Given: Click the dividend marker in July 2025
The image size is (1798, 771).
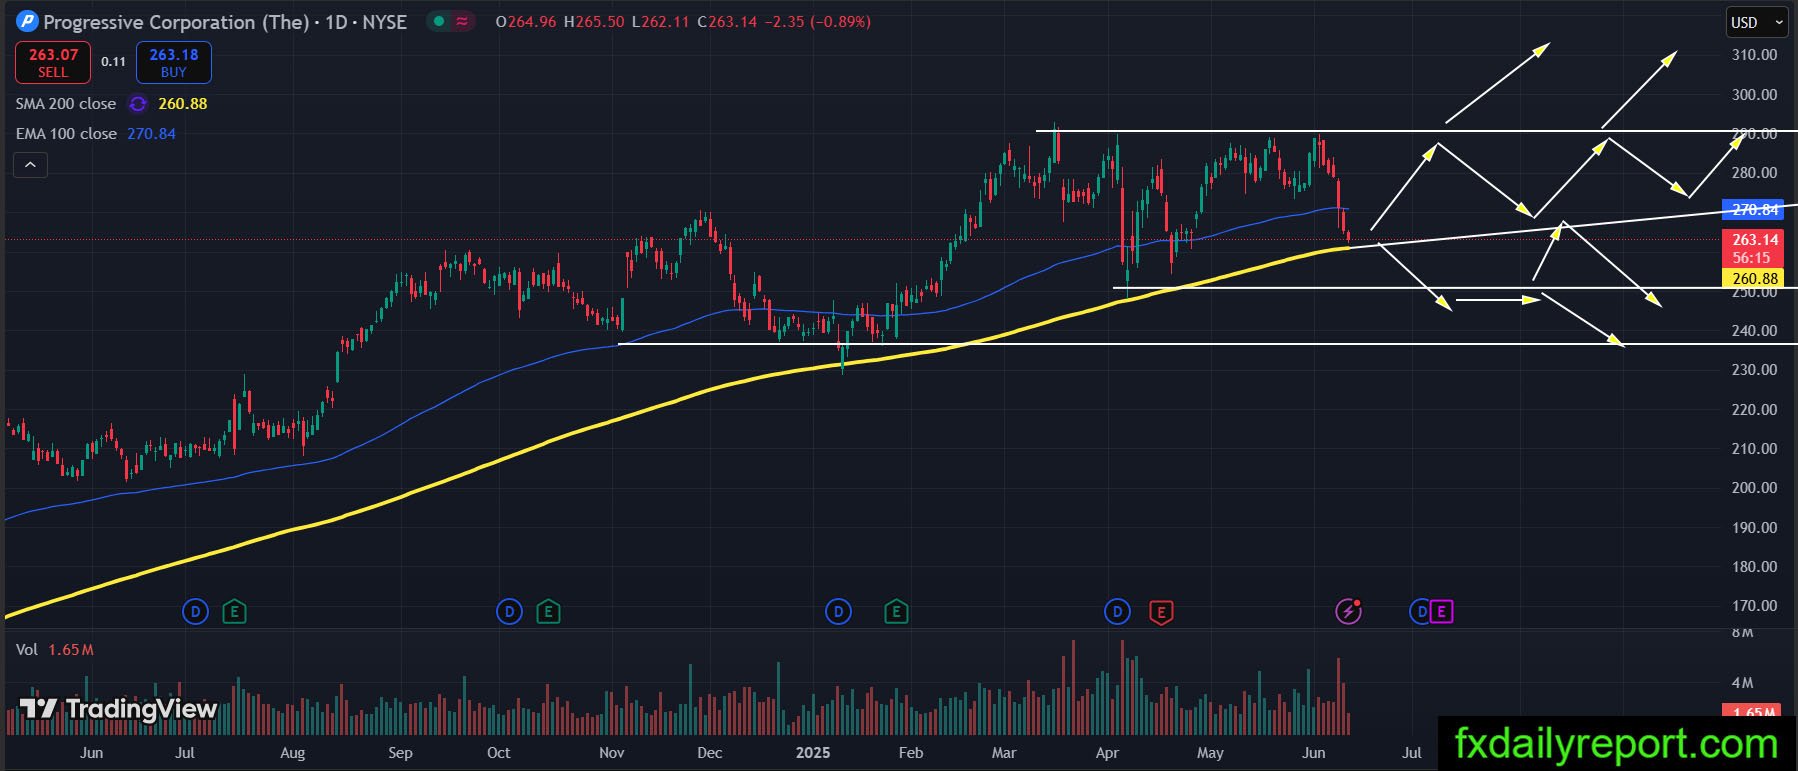Looking at the screenshot, I should tap(1420, 611).
